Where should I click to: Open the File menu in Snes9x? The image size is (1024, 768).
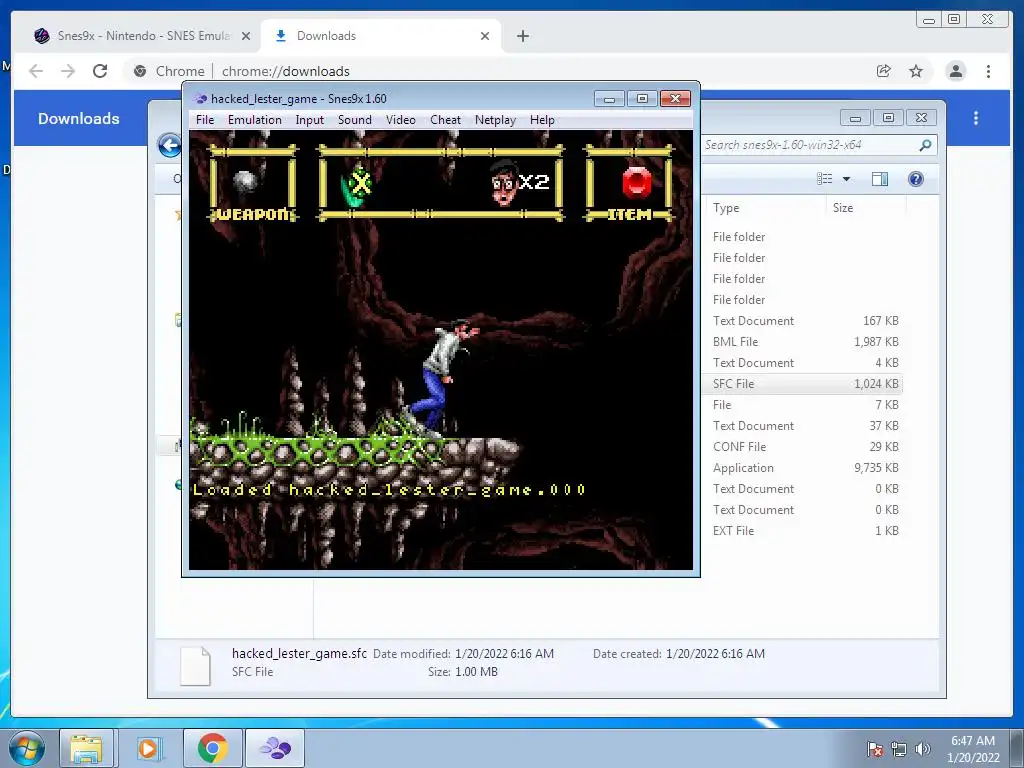(204, 120)
